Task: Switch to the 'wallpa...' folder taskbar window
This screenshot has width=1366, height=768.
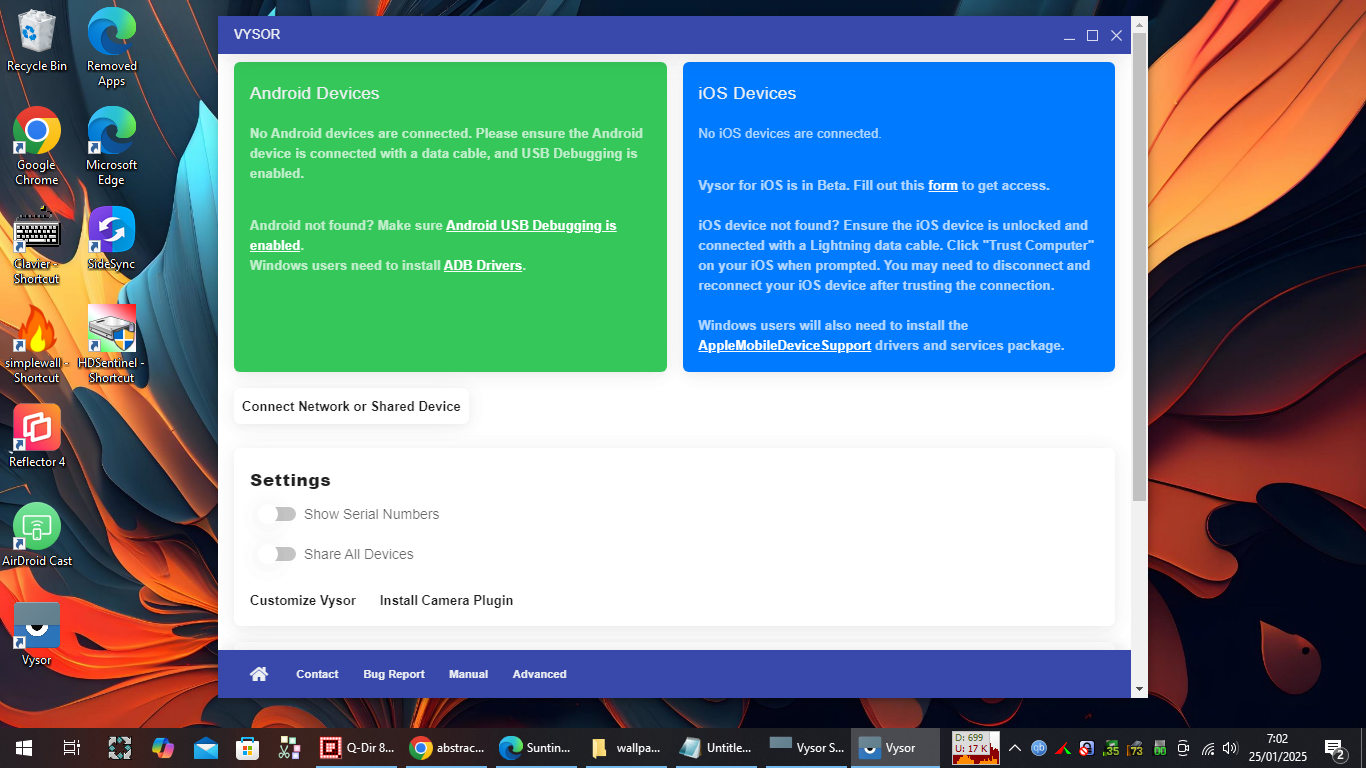Action: (x=626, y=748)
